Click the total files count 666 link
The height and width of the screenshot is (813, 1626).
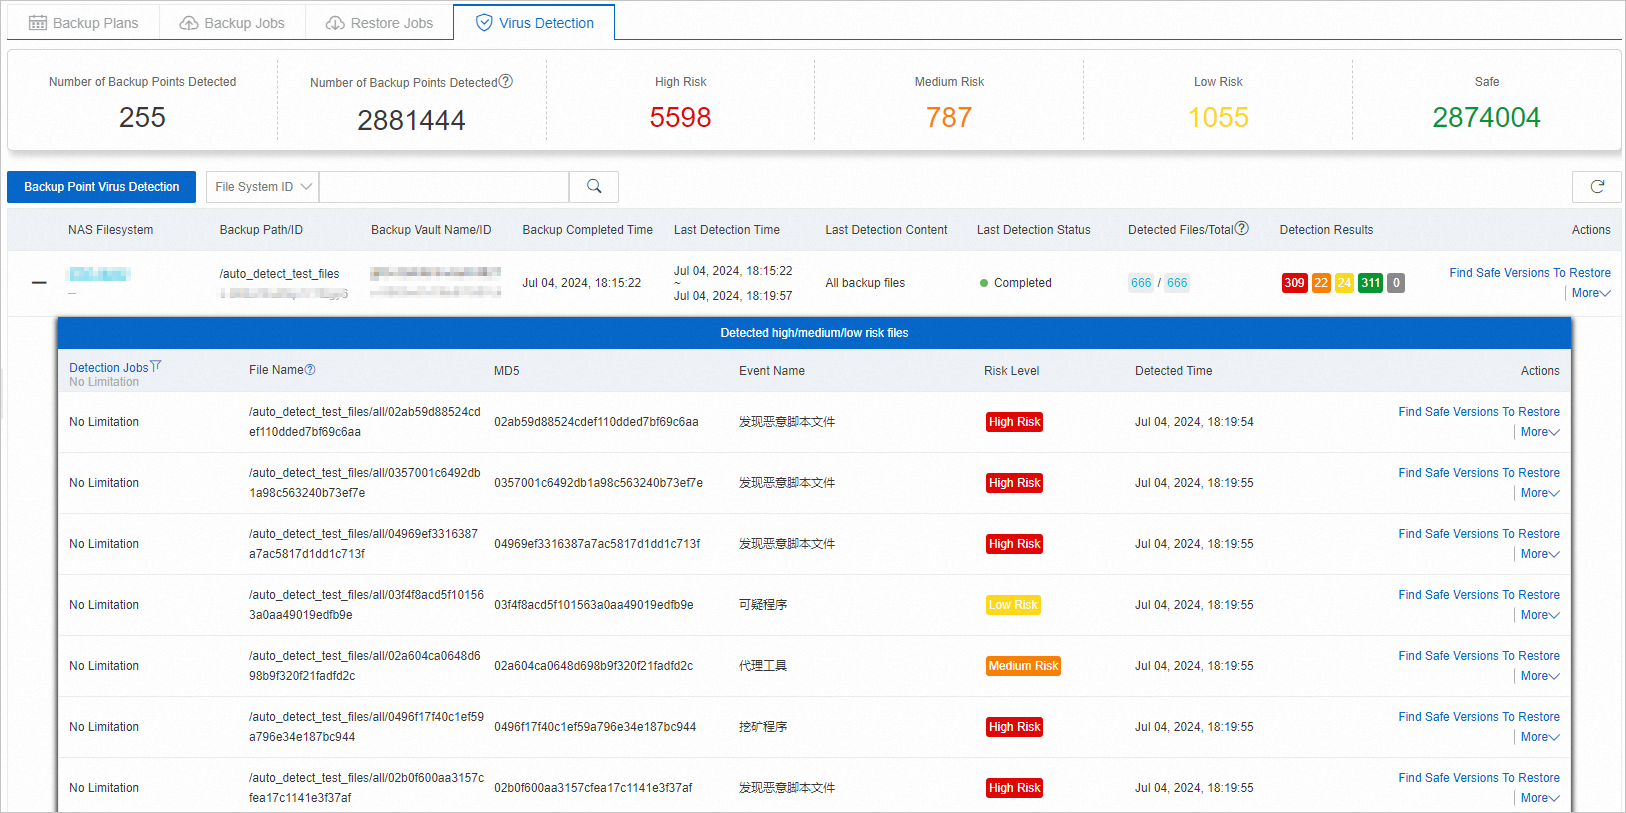coord(1177,283)
